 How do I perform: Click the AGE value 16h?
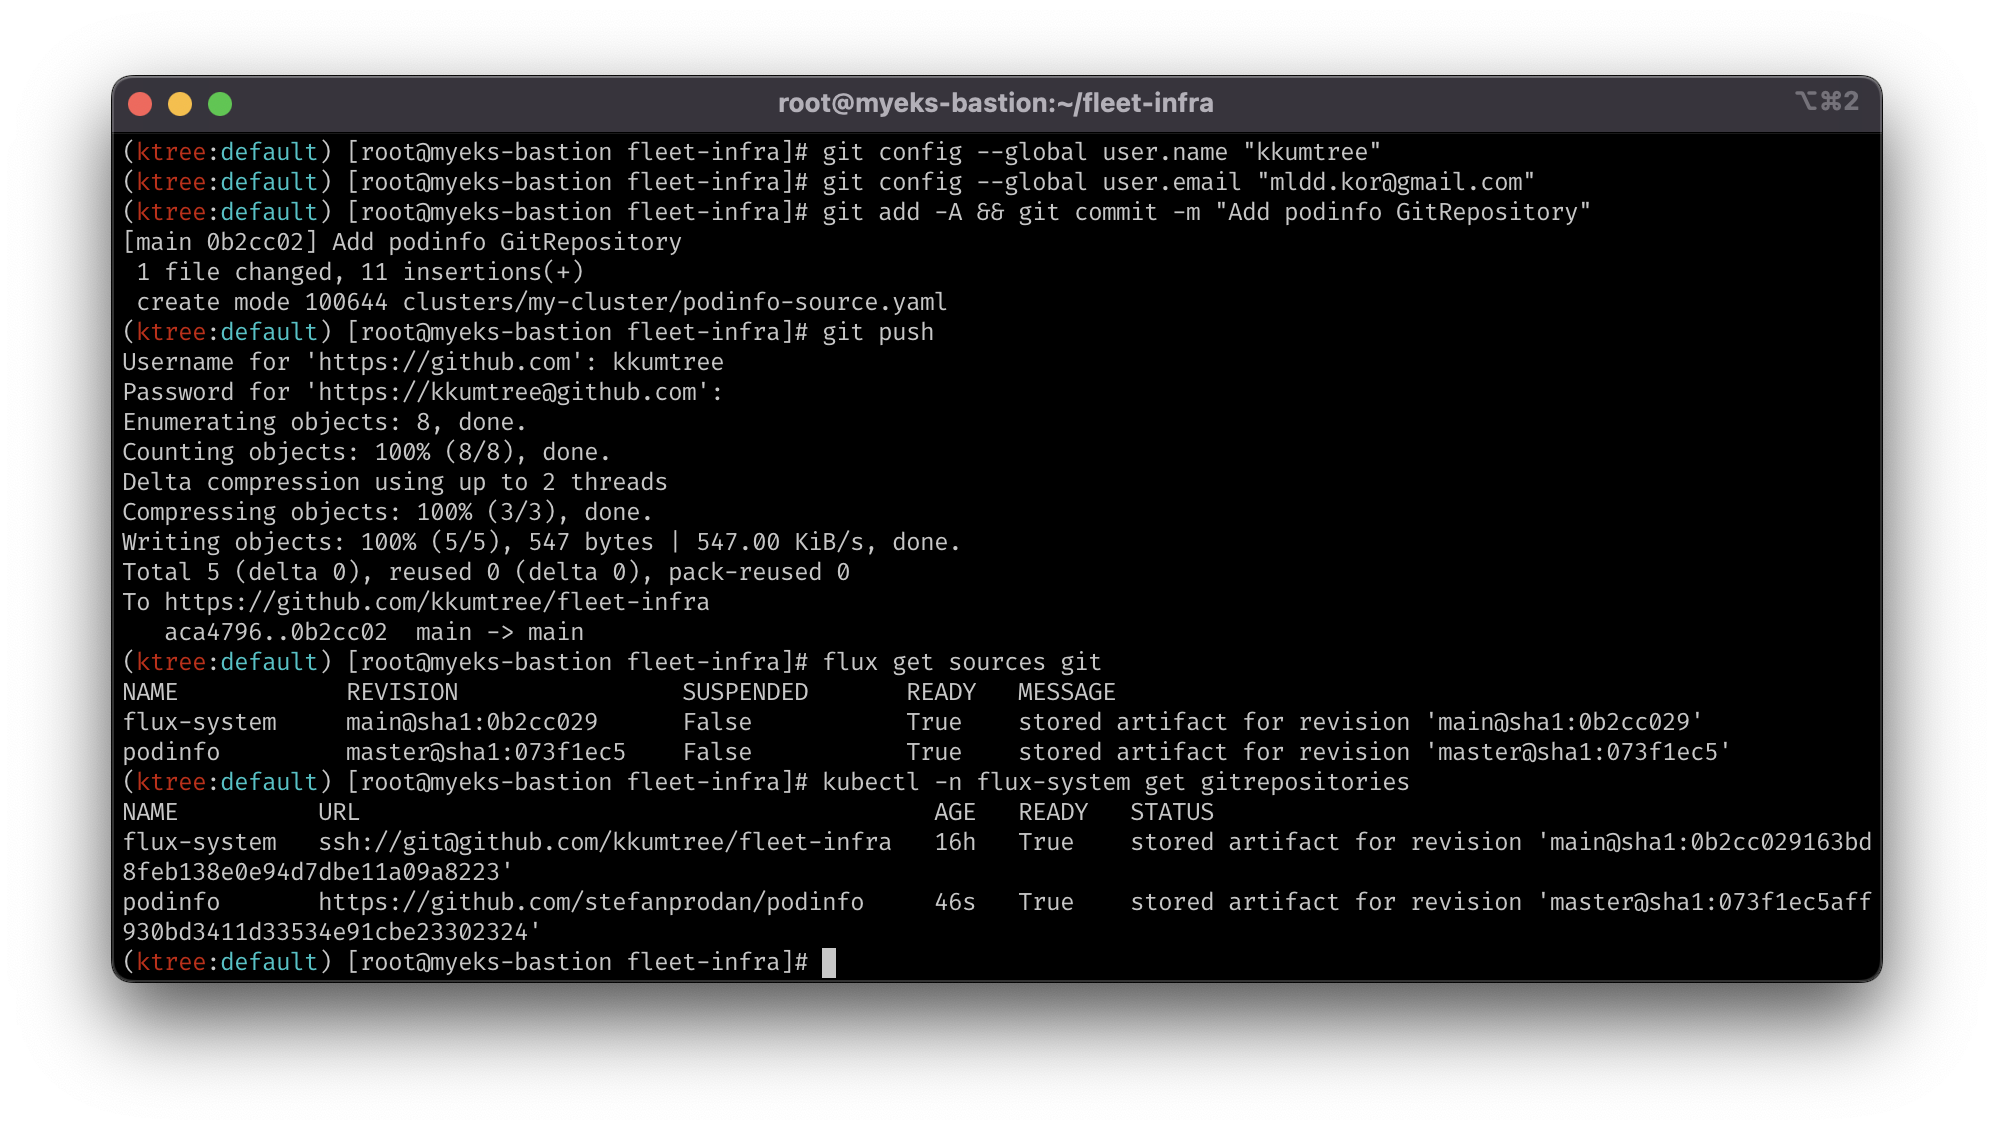tap(955, 842)
